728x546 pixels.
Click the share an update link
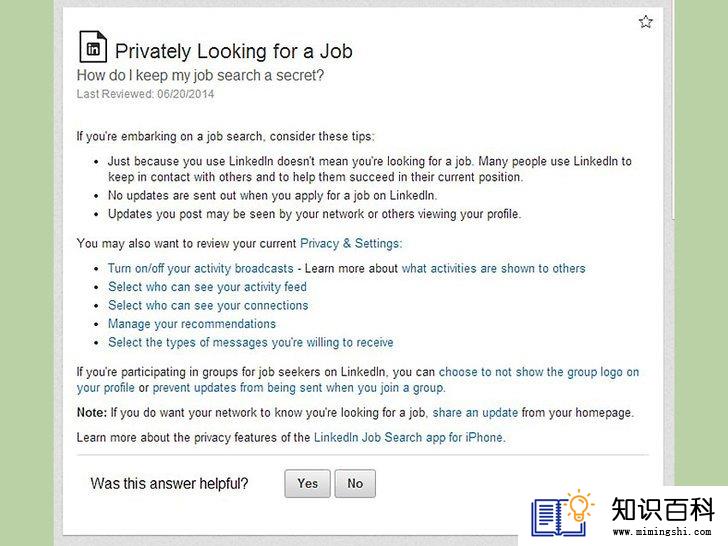(x=475, y=413)
